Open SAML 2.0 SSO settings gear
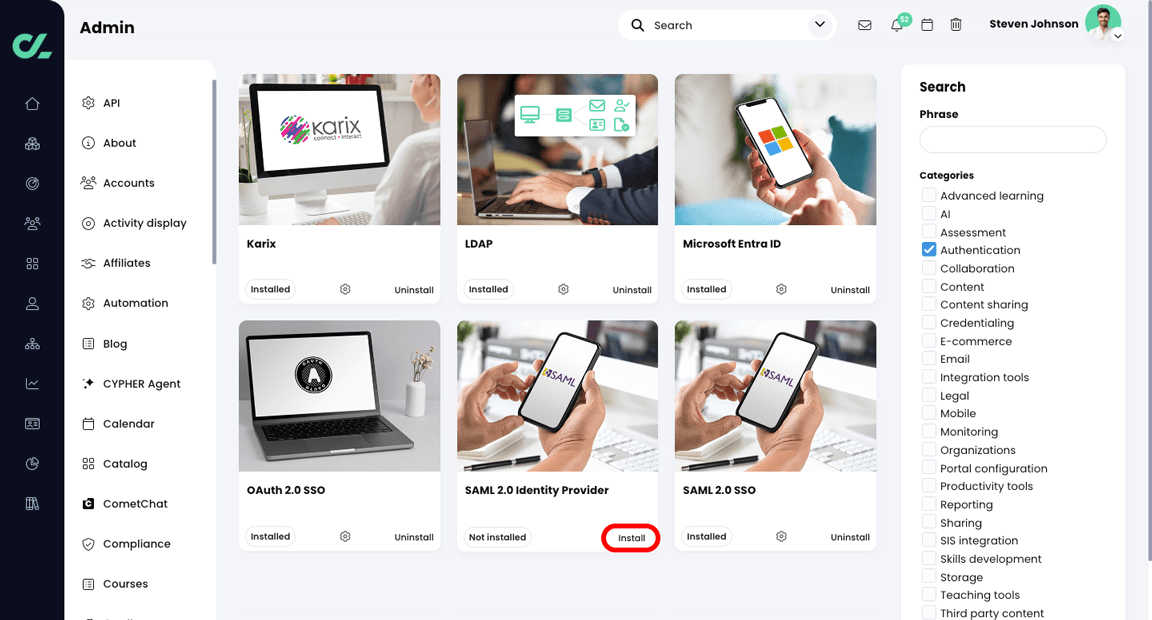Screen dimensions: 1152x620 [x=781, y=537]
